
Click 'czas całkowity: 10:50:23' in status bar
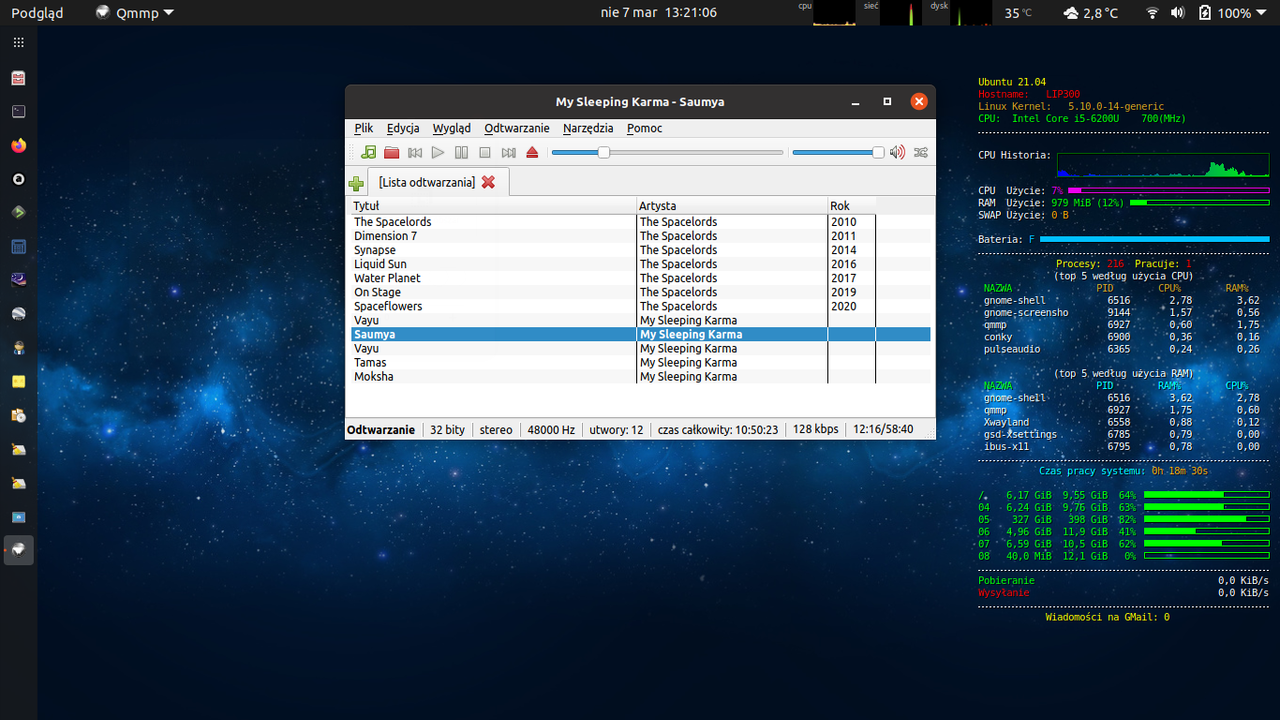point(718,429)
